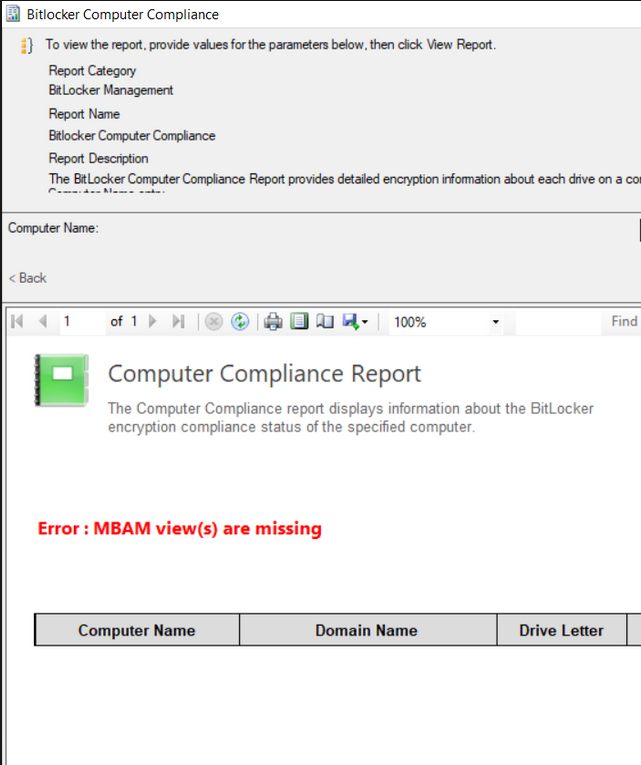Viewport: 641px width, 765px height.
Task: Click the Bitlocker Computer Compliance title icon
Action: tap(13, 14)
